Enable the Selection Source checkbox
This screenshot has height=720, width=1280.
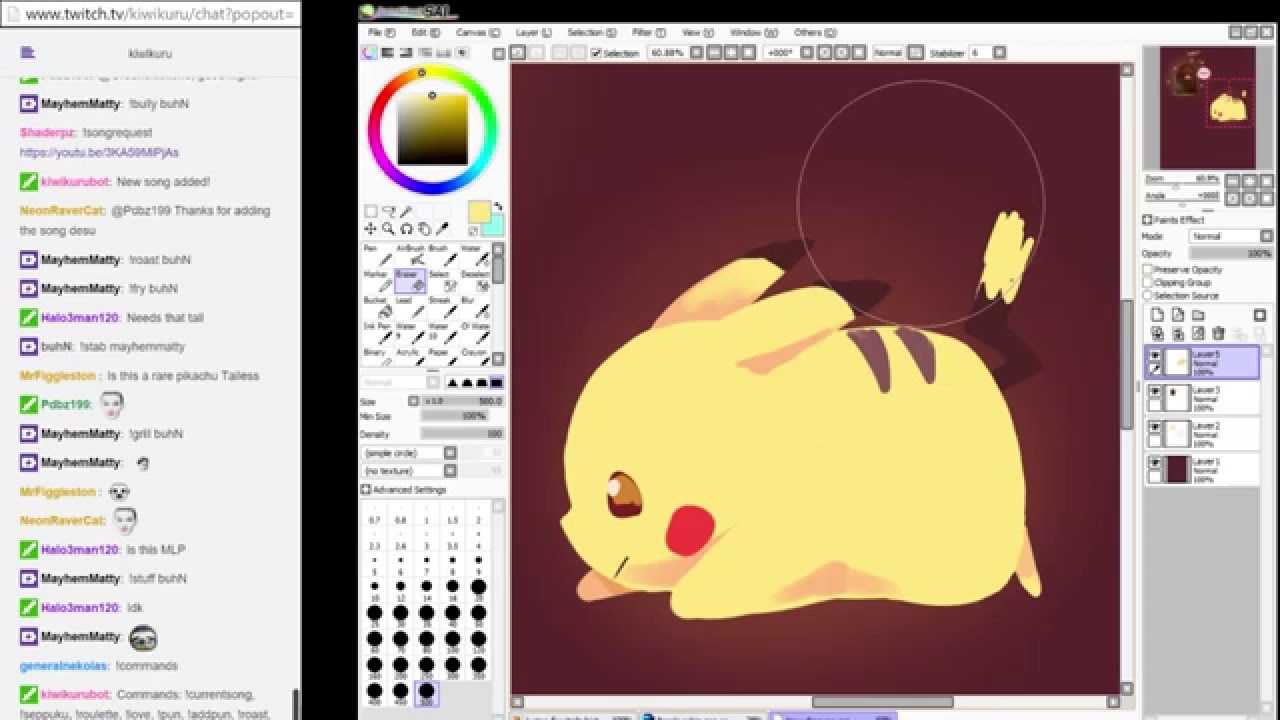[1148, 296]
